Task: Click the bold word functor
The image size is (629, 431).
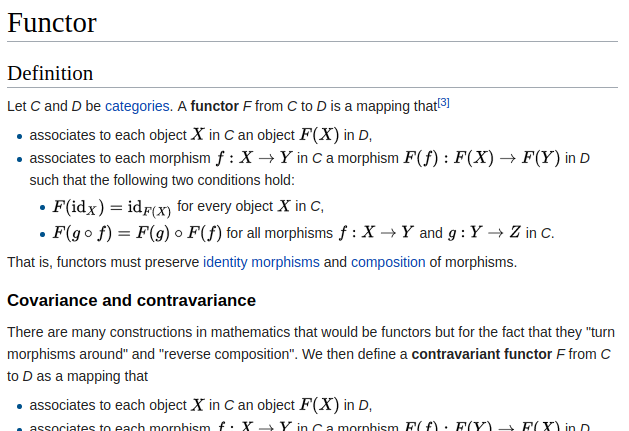Action: click(215, 106)
